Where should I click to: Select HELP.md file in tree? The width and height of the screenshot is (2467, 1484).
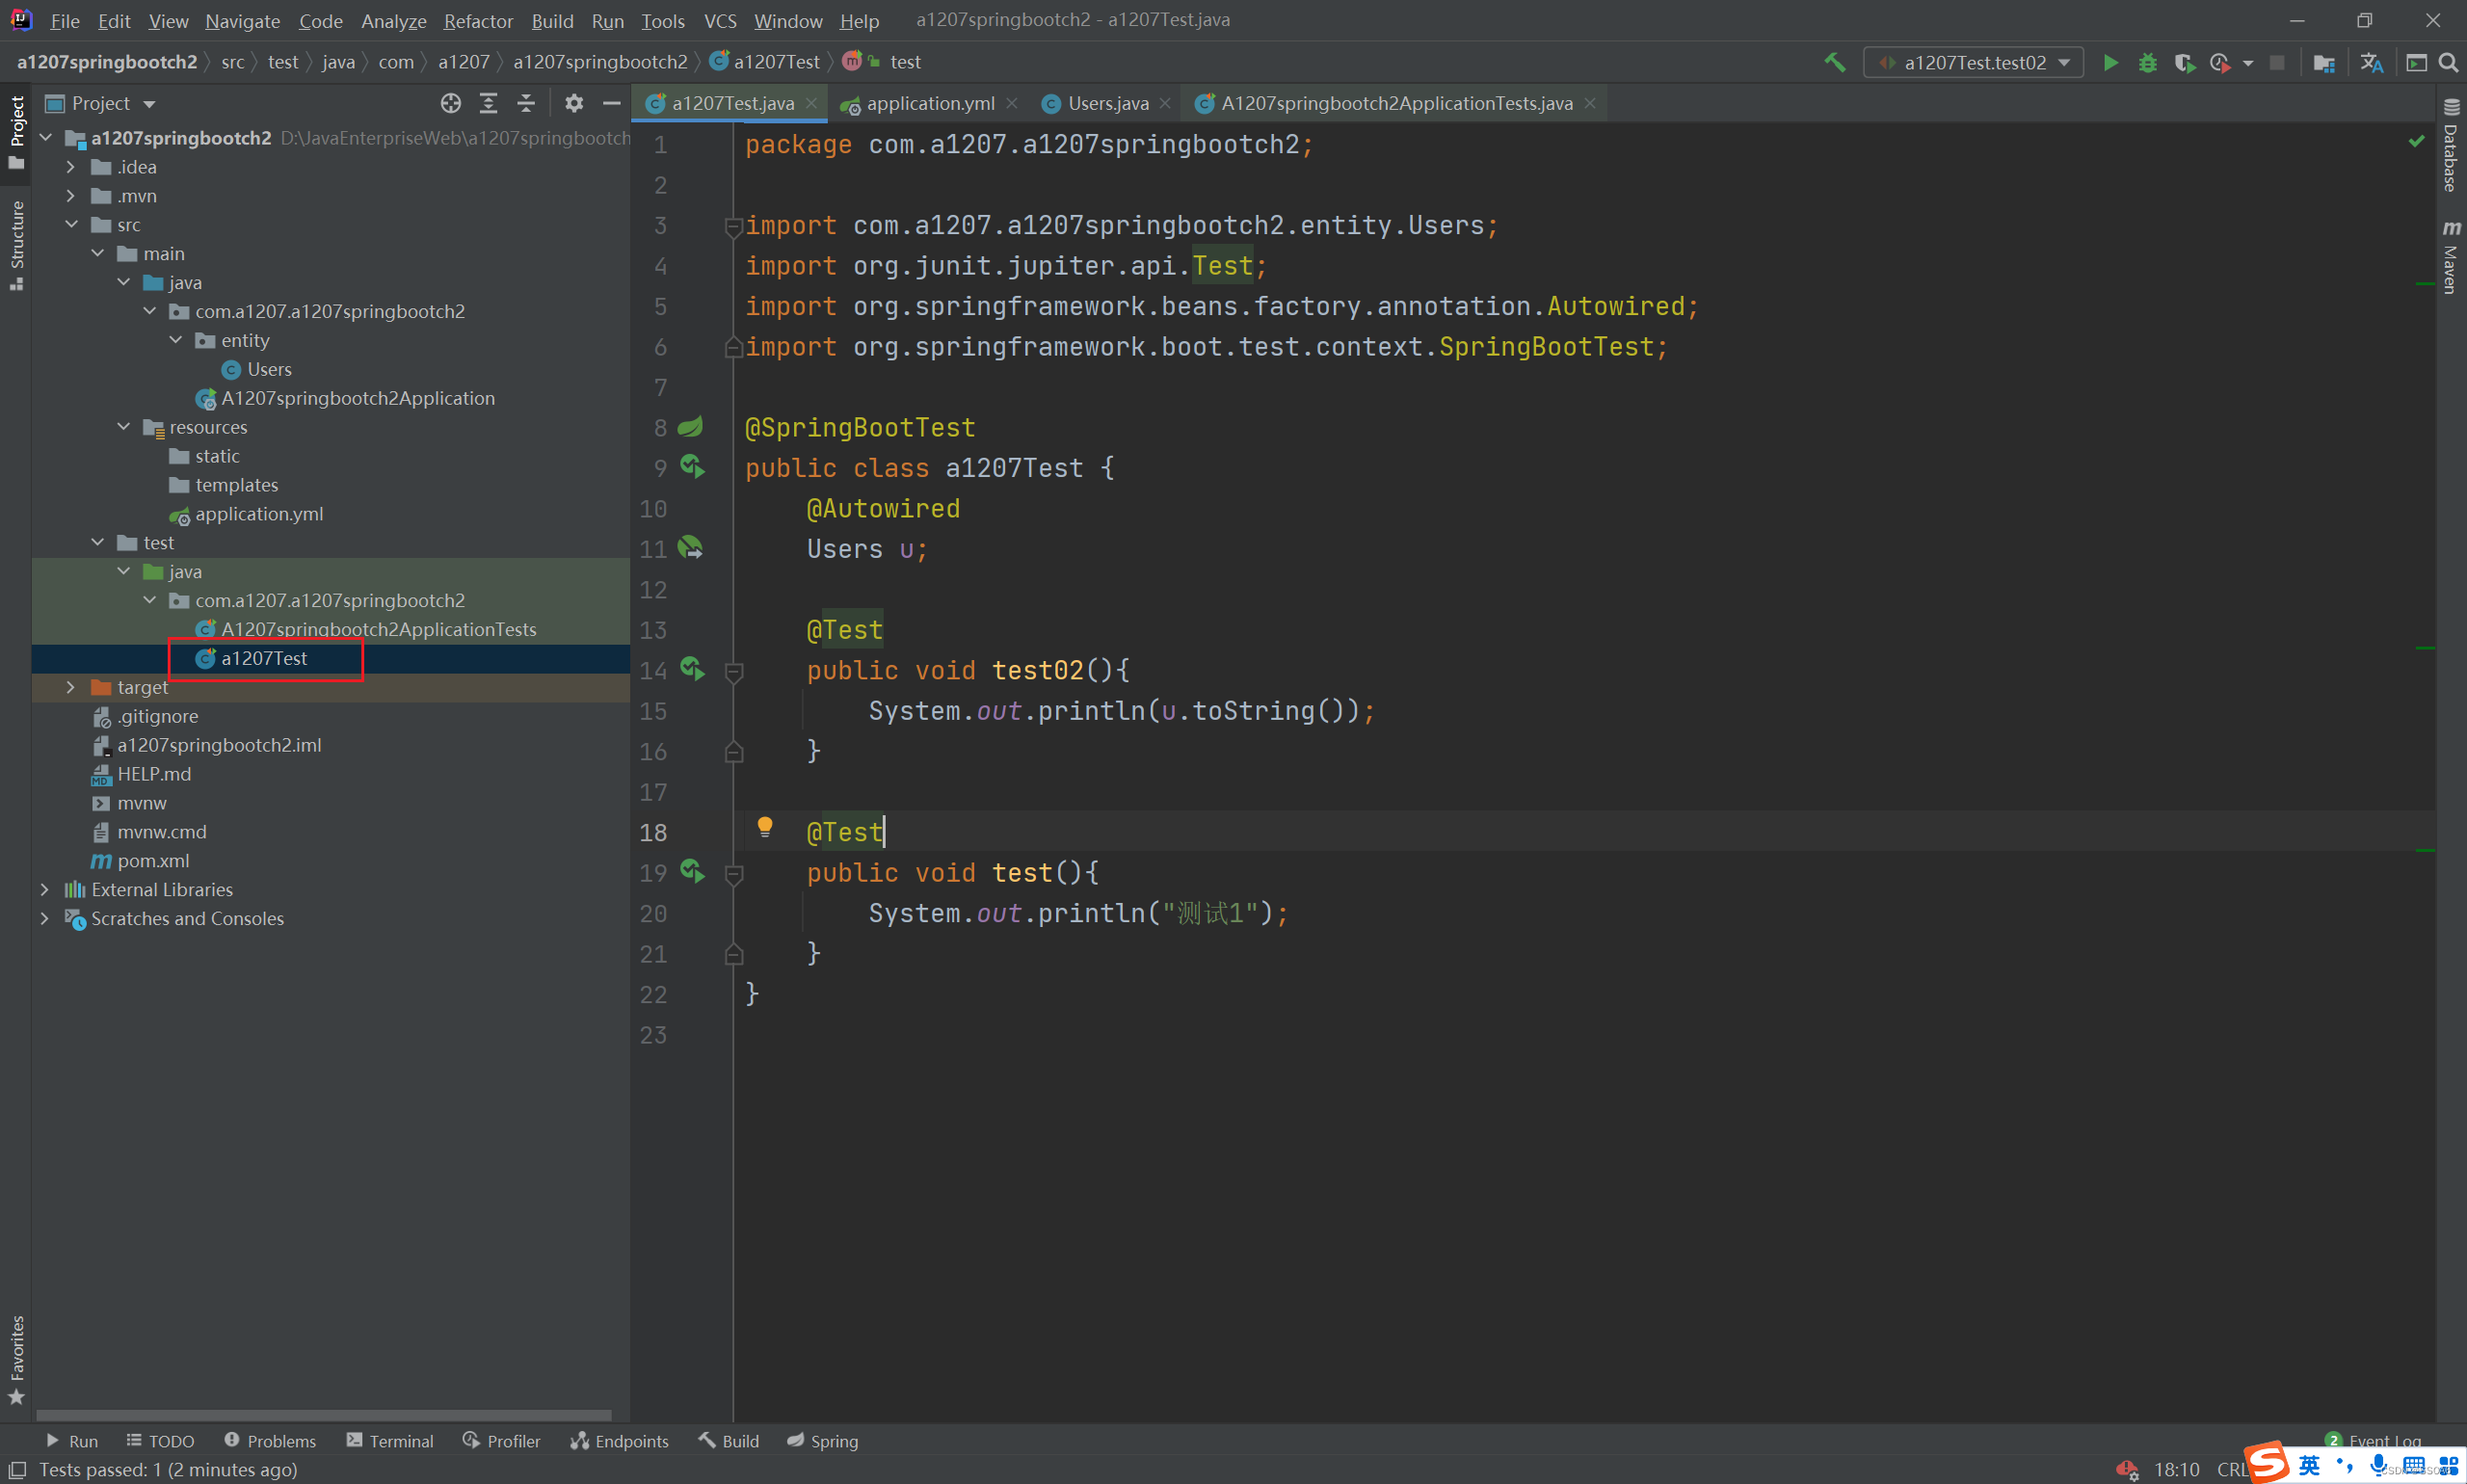coord(153,774)
